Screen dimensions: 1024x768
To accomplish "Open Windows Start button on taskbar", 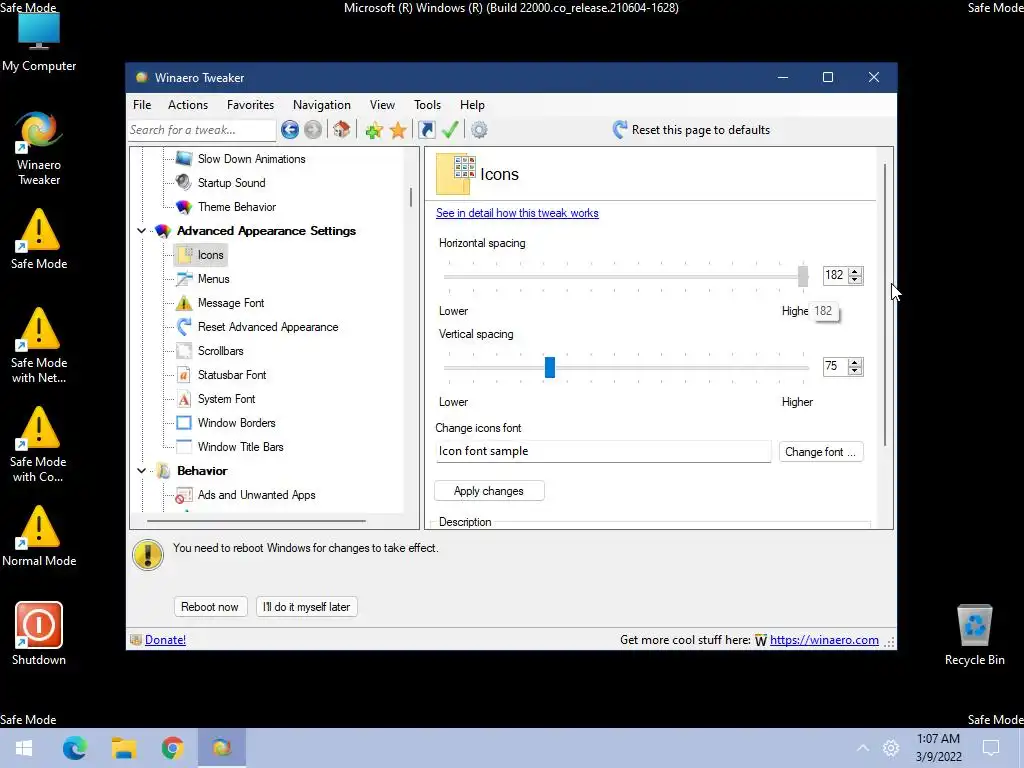I will (24, 748).
